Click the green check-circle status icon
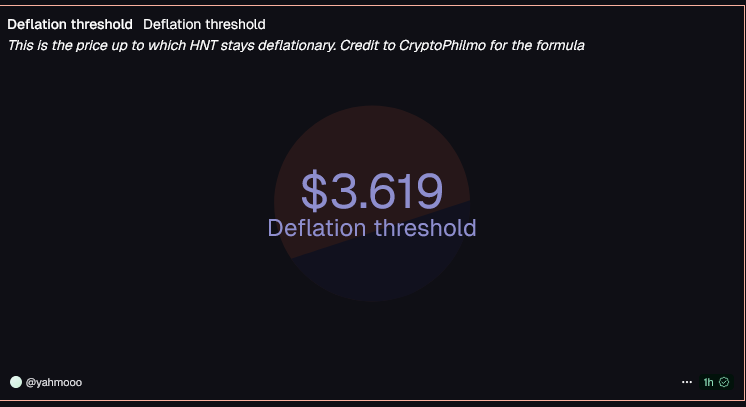746x407 pixels. (x=724, y=382)
